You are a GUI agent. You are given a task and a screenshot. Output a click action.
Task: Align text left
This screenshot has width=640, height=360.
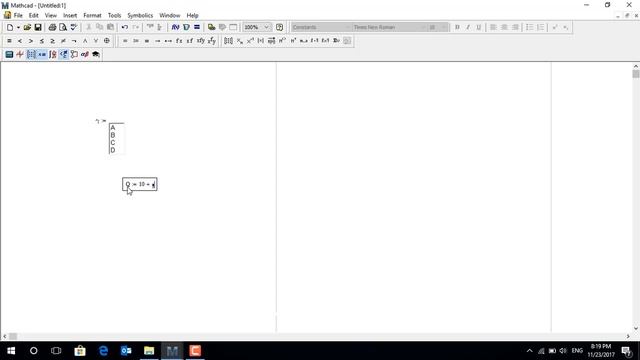[x=493, y=27]
